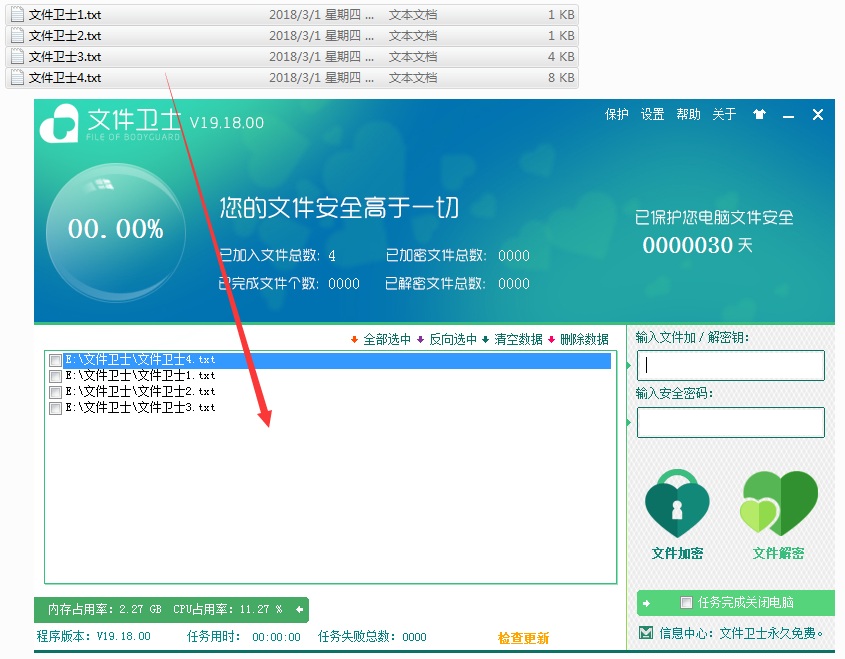Click 全部选中 to select all files
The image size is (845, 659).
click(x=387, y=339)
